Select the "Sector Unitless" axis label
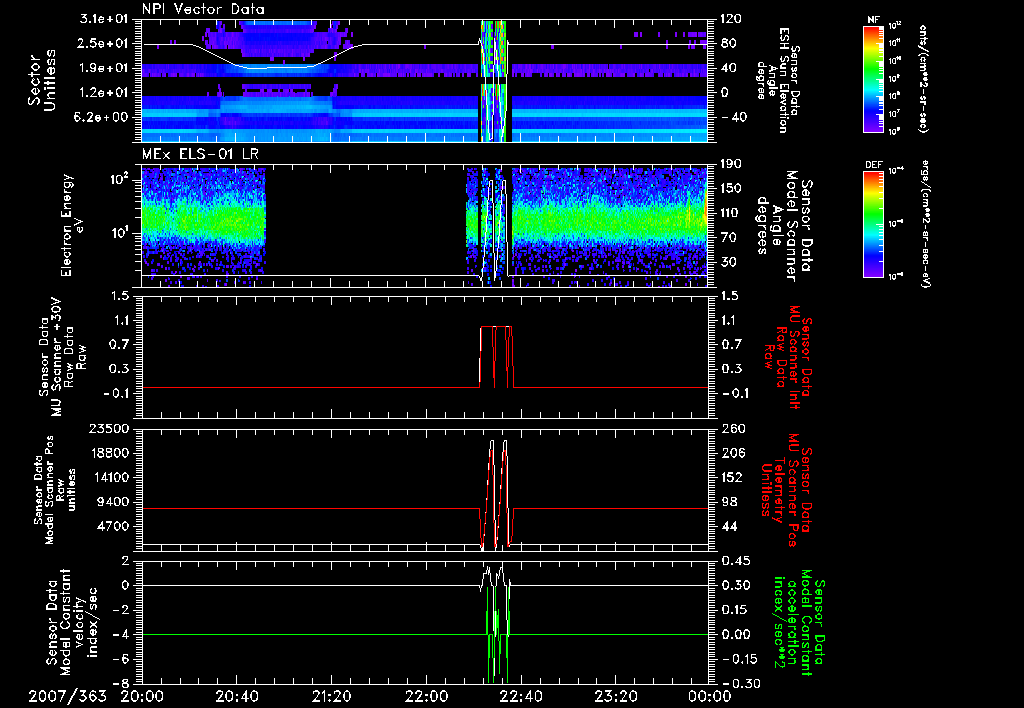This screenshot has width=1024, height=708. click(42, 80)
